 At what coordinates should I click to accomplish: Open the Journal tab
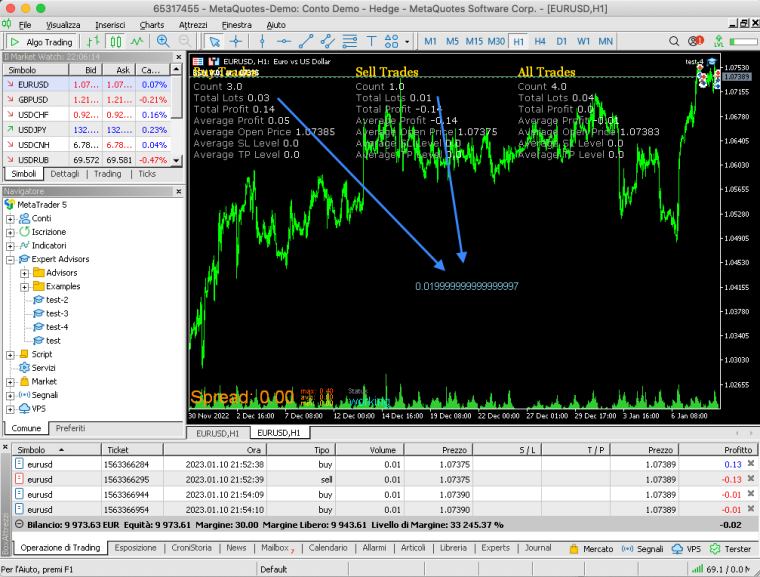click(538, 548)
